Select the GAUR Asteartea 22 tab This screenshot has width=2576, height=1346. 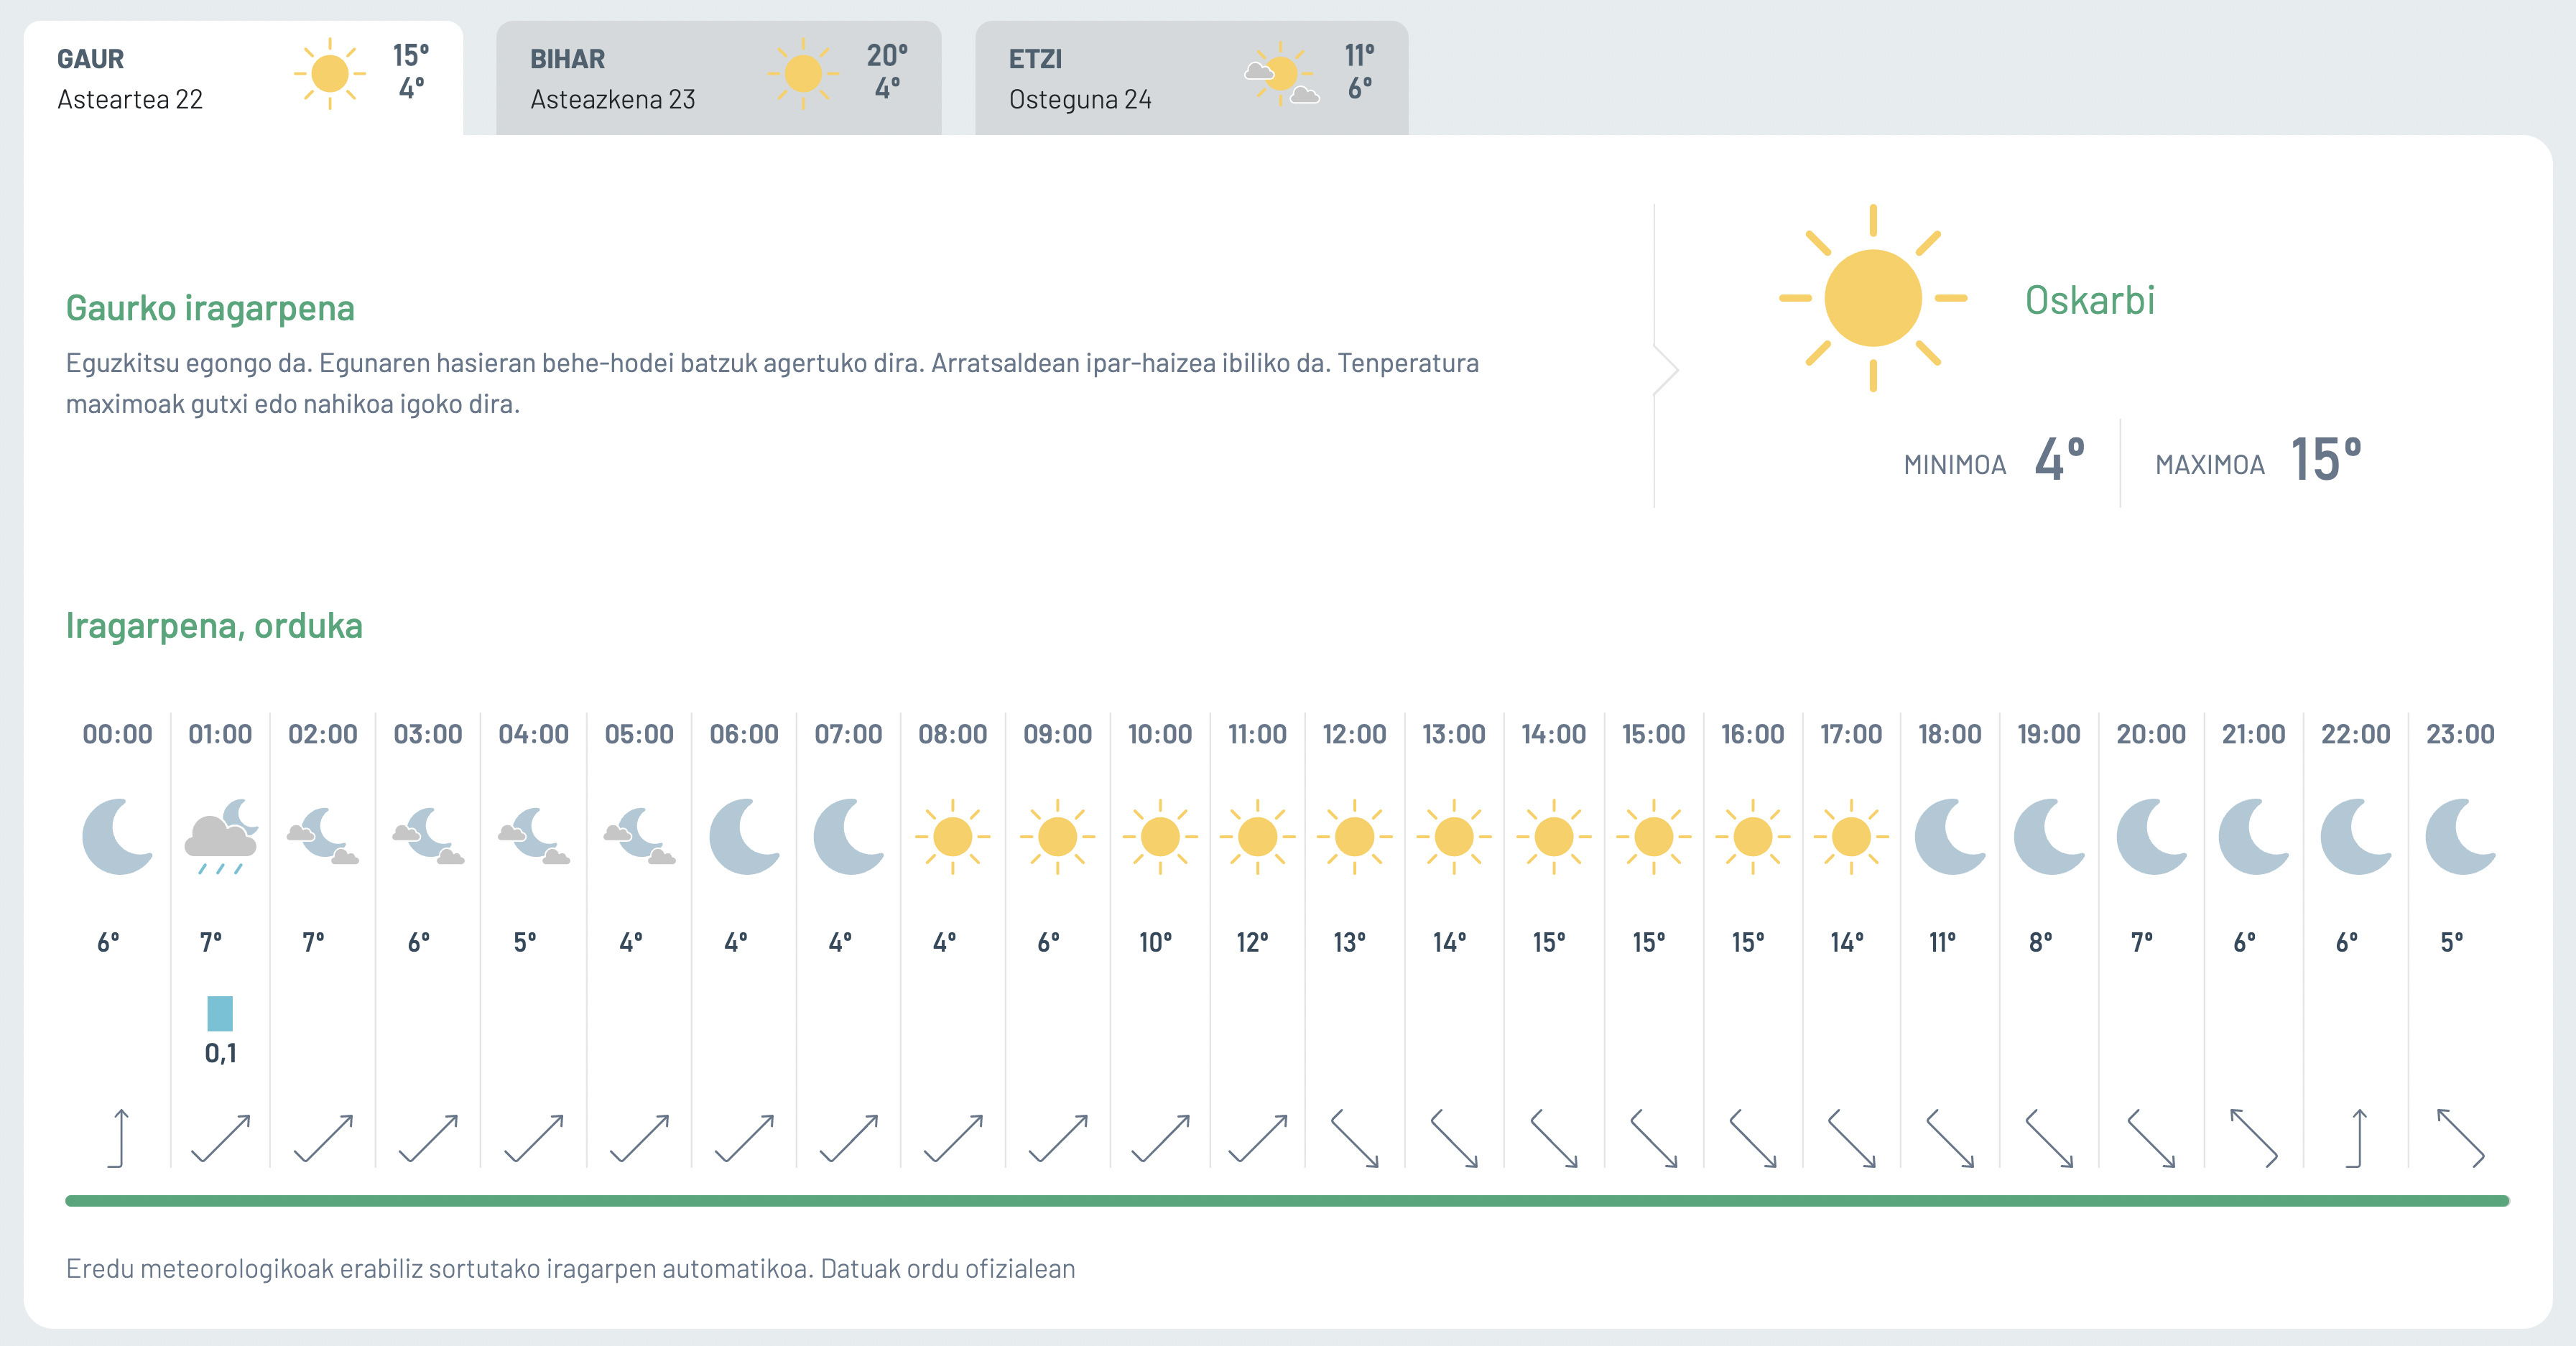pos(243,78)
